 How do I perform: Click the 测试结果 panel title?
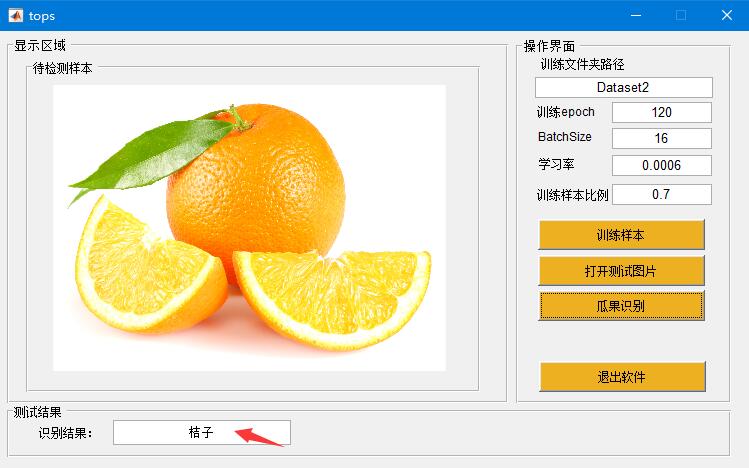pyautogui.click(x=37, y=412)
